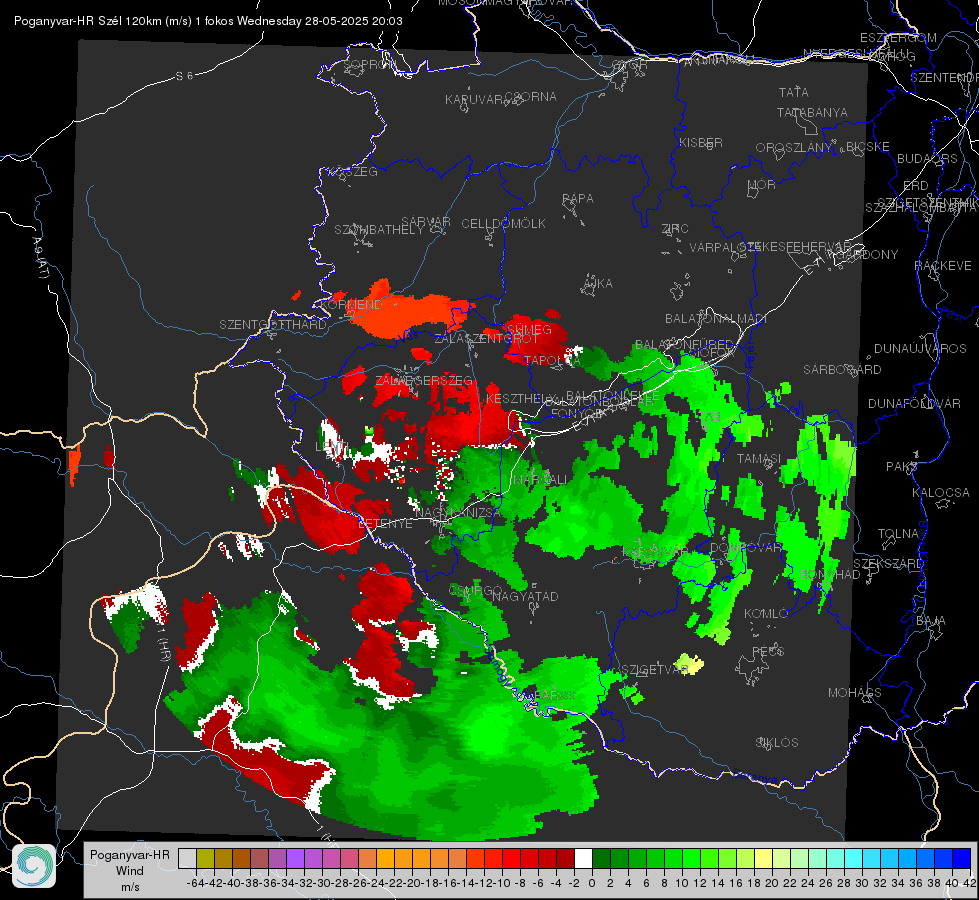
Task: Click the KAPOSVÁR city label
Action: coord(655,553)
